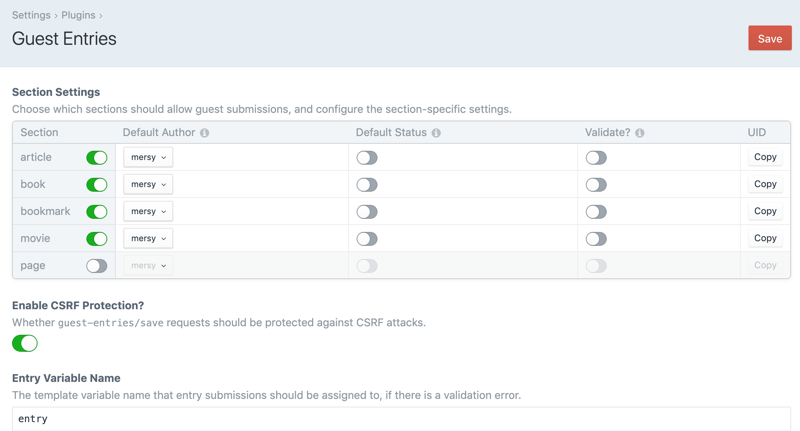Open the Default Author dropdown for article

tap(148, 157)
